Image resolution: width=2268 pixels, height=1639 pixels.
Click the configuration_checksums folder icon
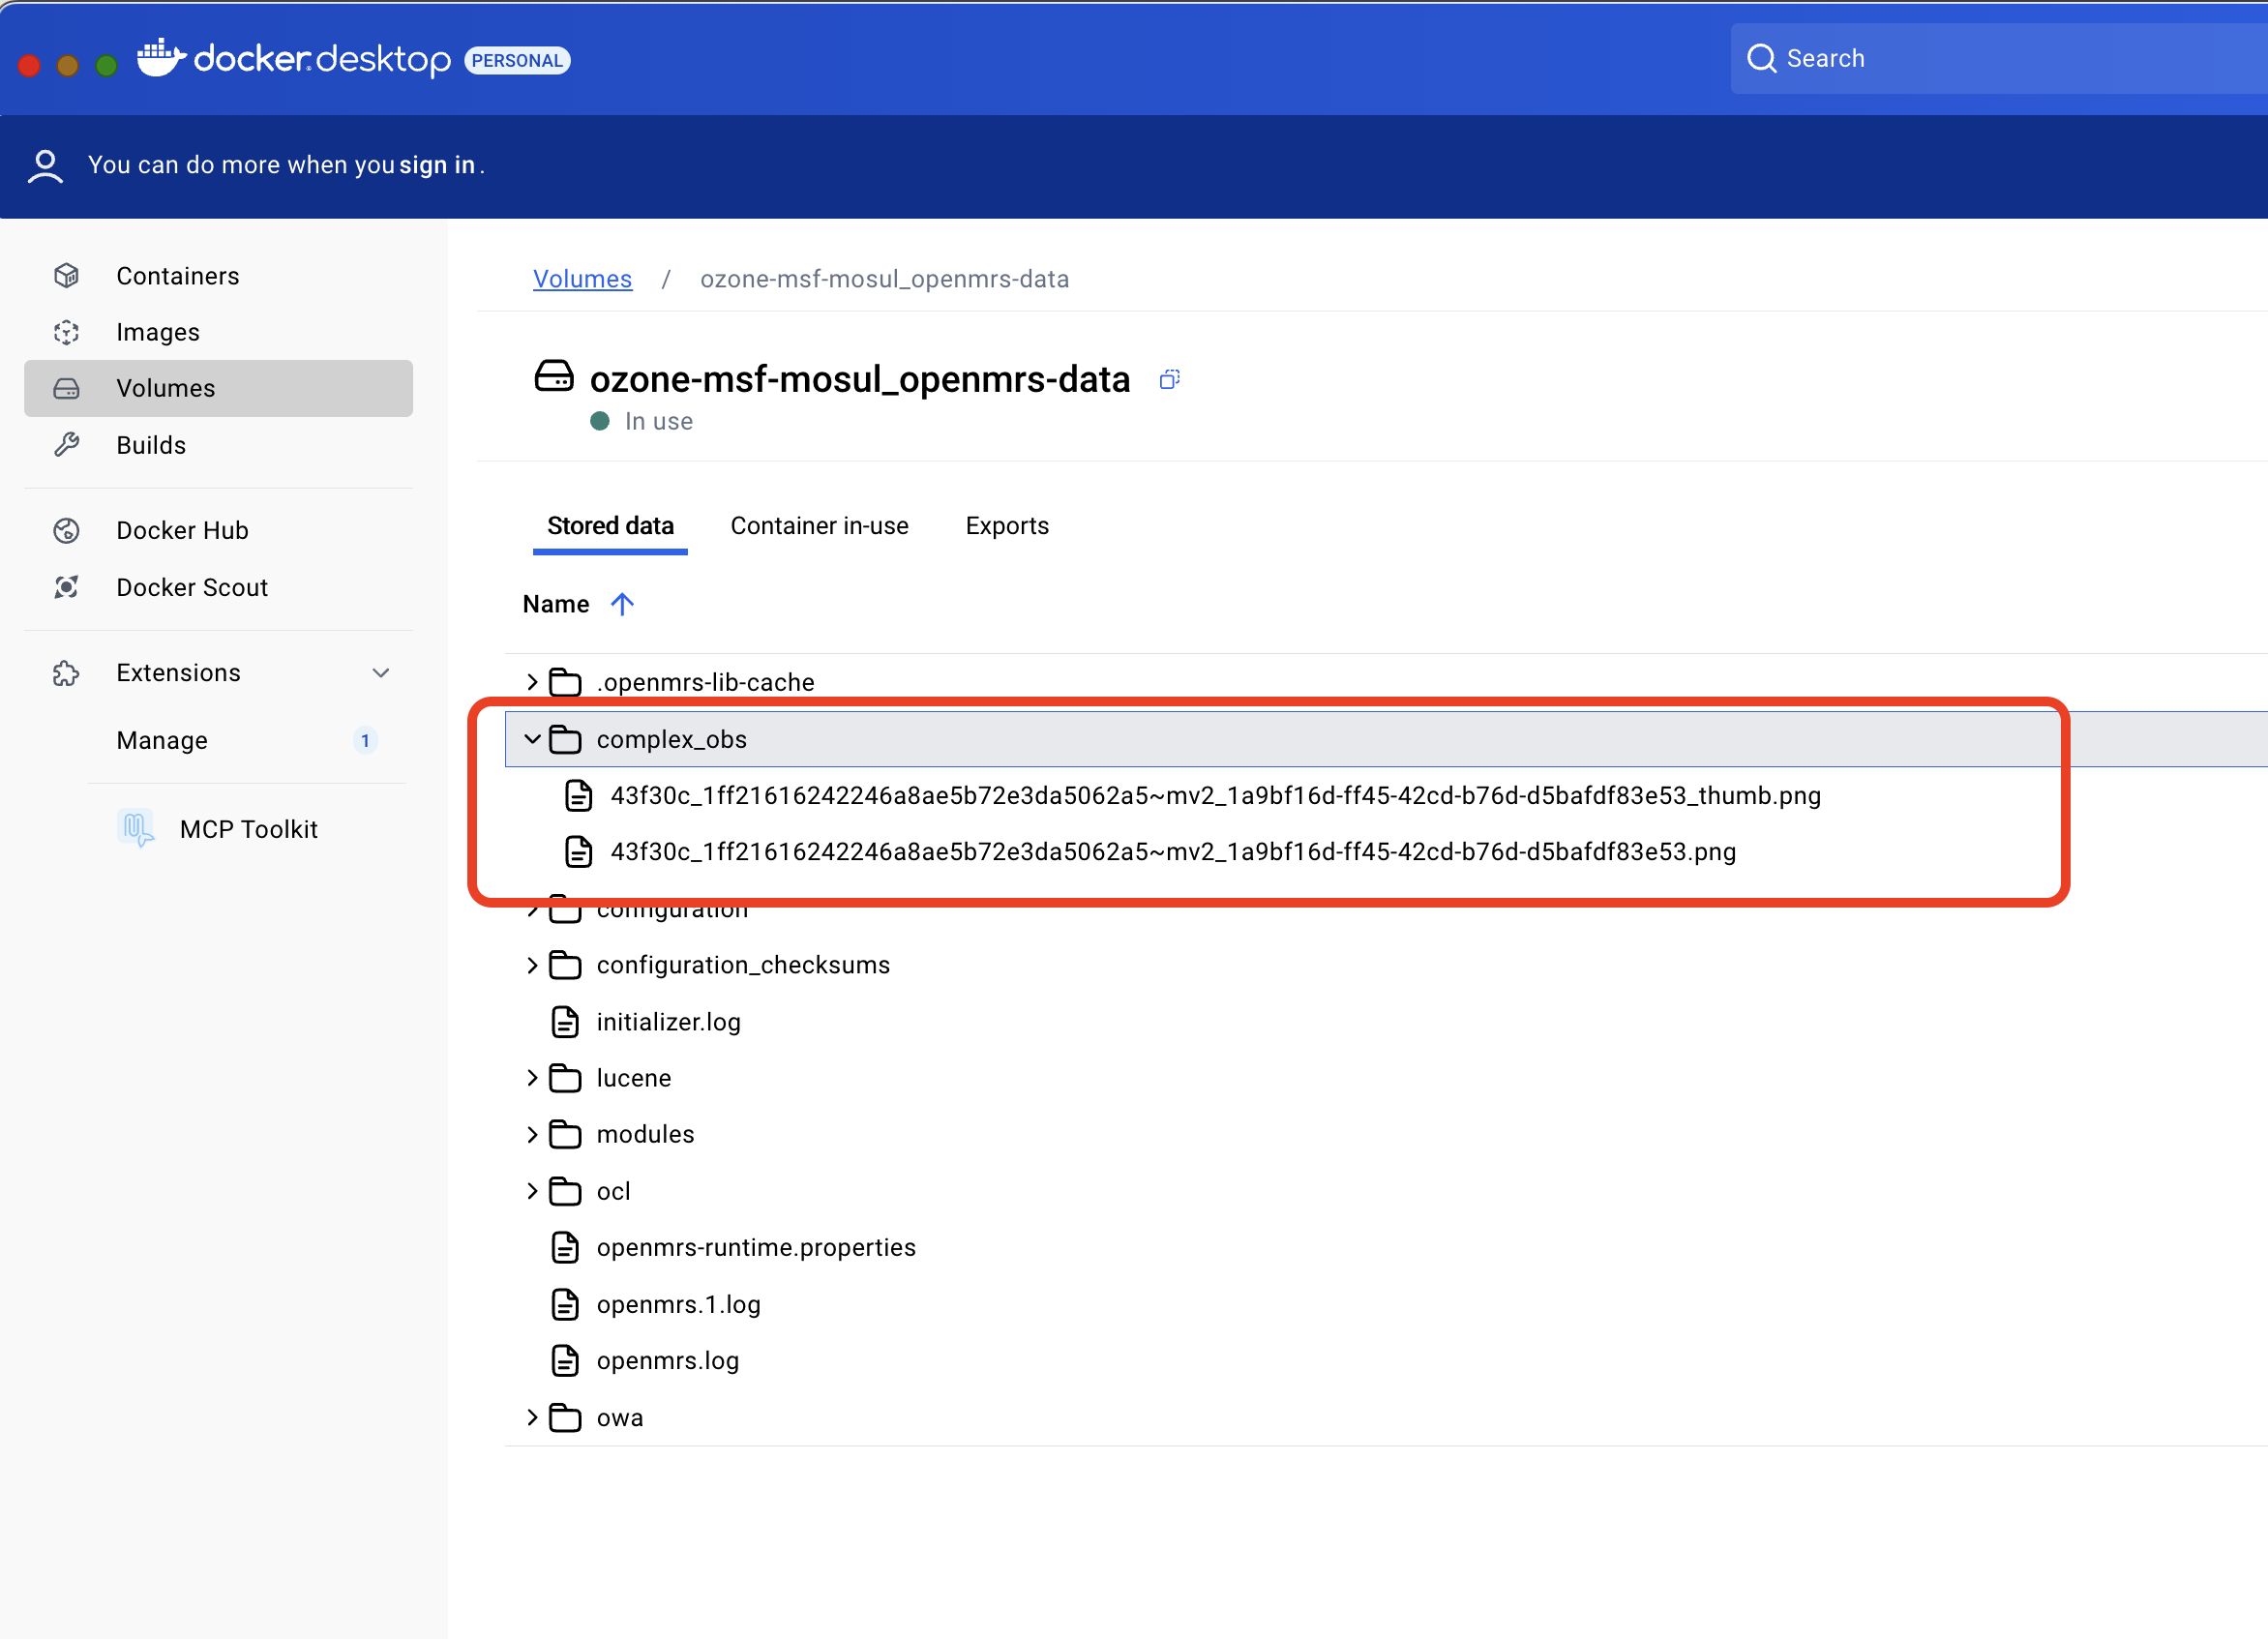pyautogui.click(x=565, y=965)
